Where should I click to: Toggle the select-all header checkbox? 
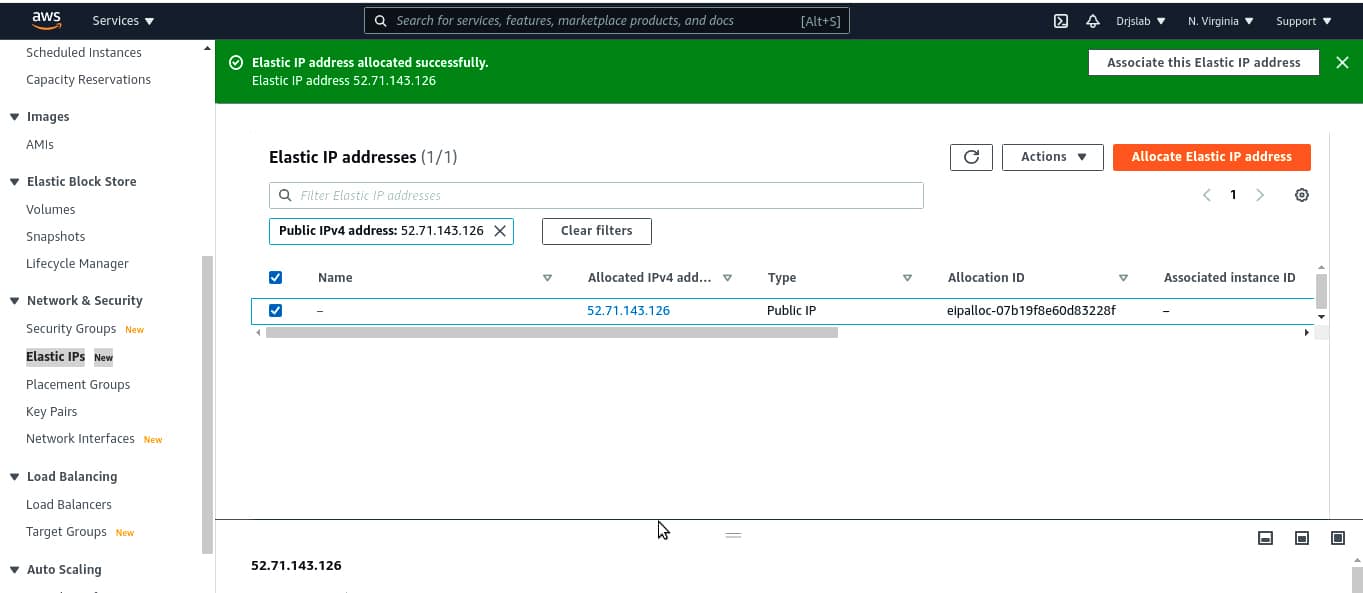[276, 278]
